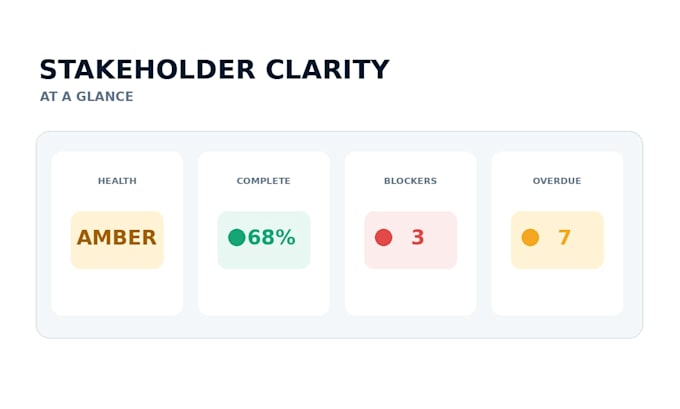Click the BLOCKERS card label
680x409 pixels.
[x=410, y=181]
